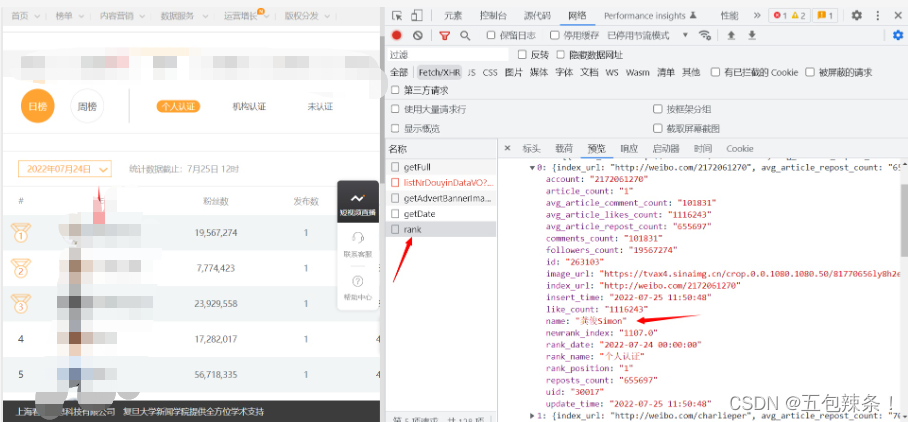
Task: Open the Cookie request detail tab
Action: [739, 149]
